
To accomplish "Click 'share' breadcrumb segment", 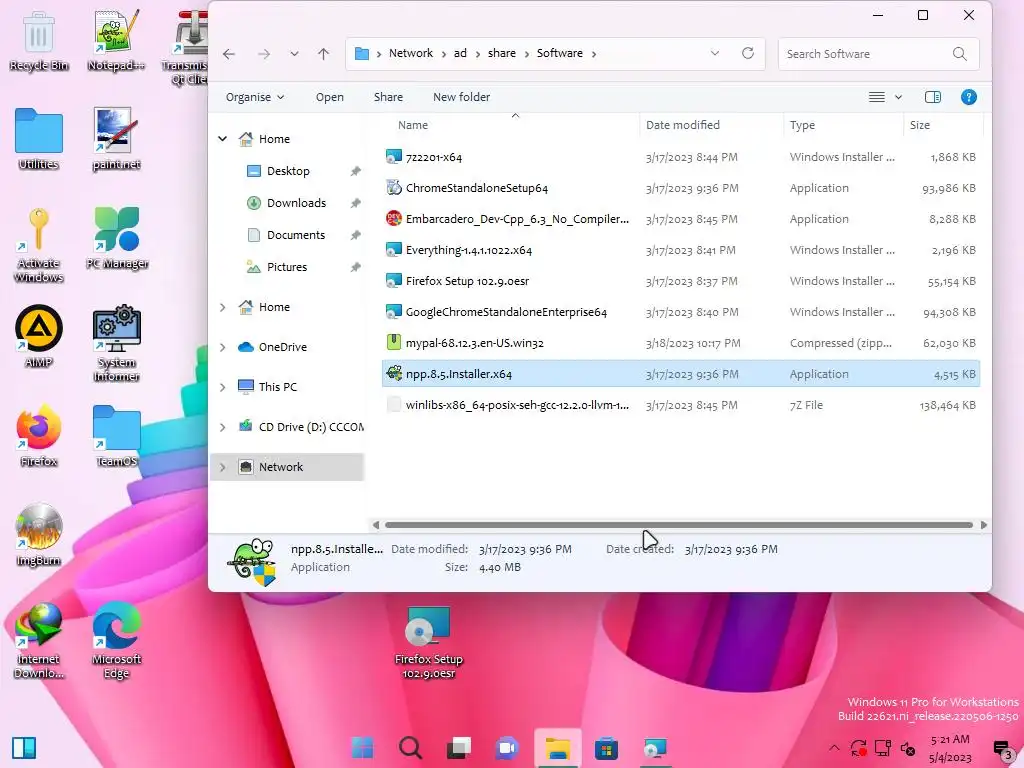I will (502, 54).
